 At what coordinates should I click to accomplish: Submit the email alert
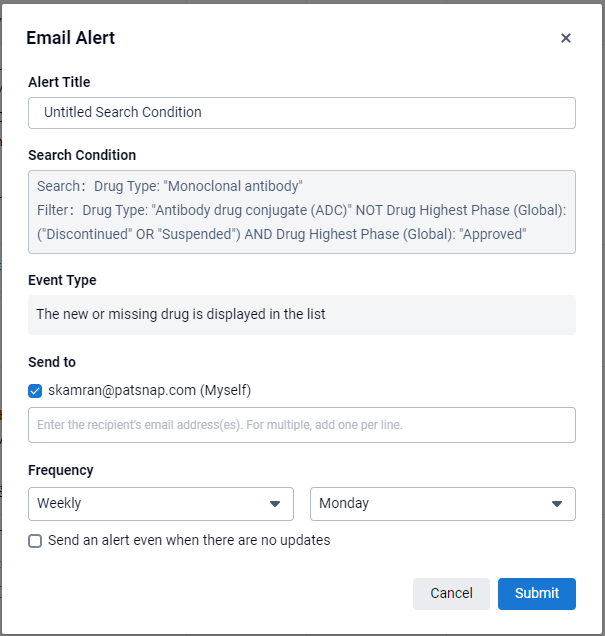click(x=537, y=593)
